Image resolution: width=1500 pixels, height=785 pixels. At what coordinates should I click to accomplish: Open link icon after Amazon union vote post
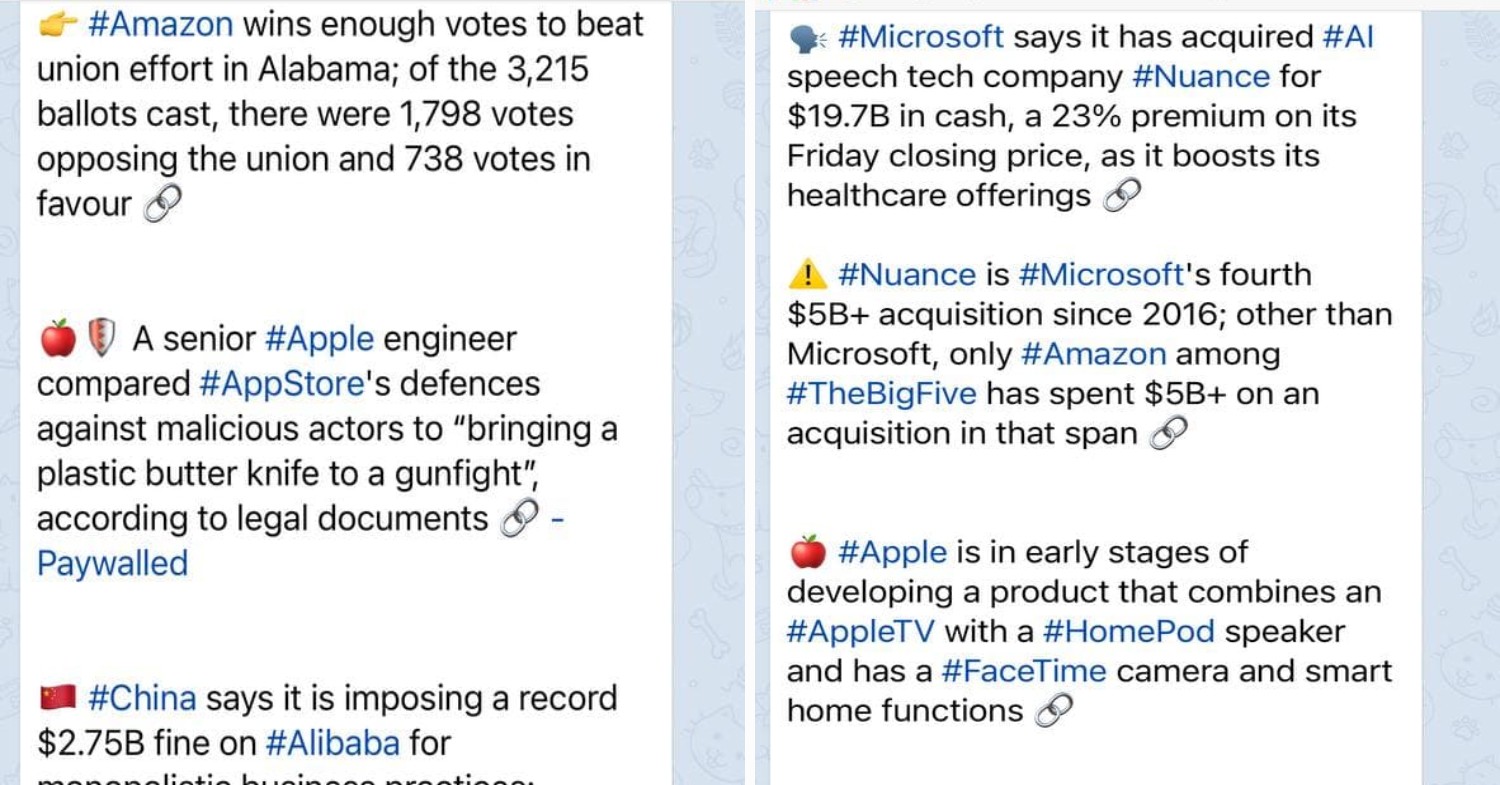click(x=163, y=205)
